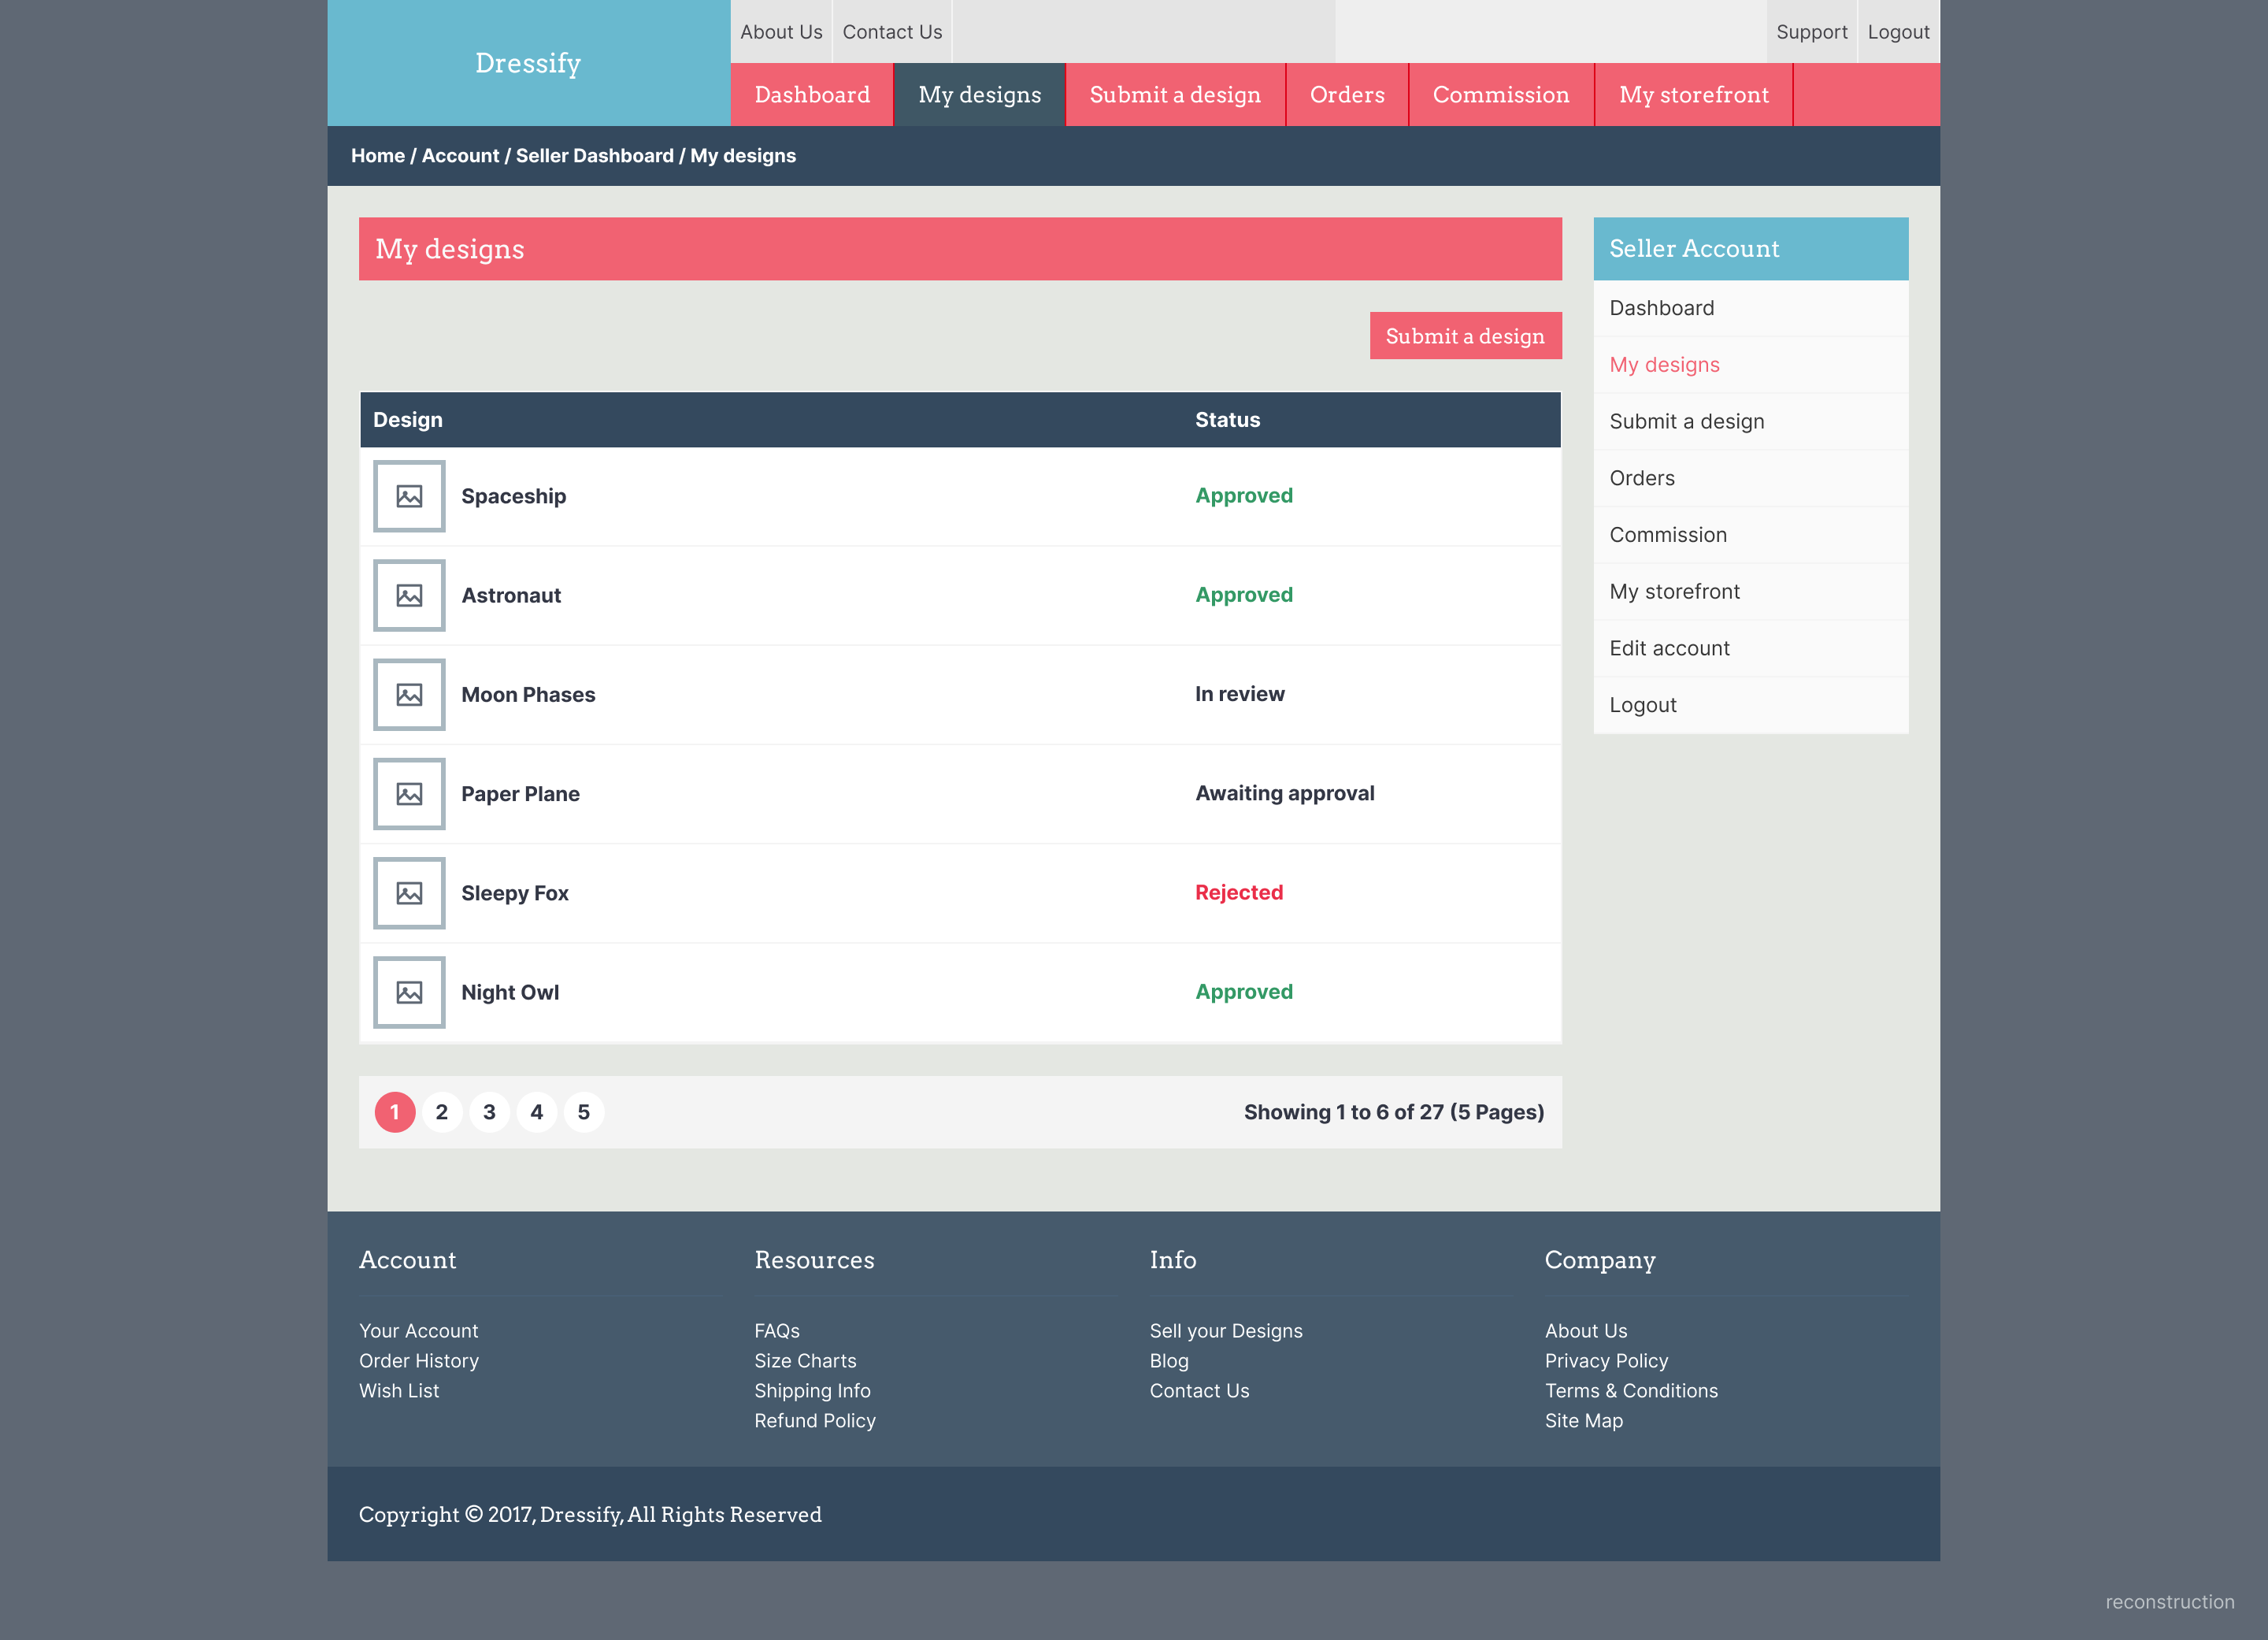Open the Spaceship design thumbnail

point(409,496)
